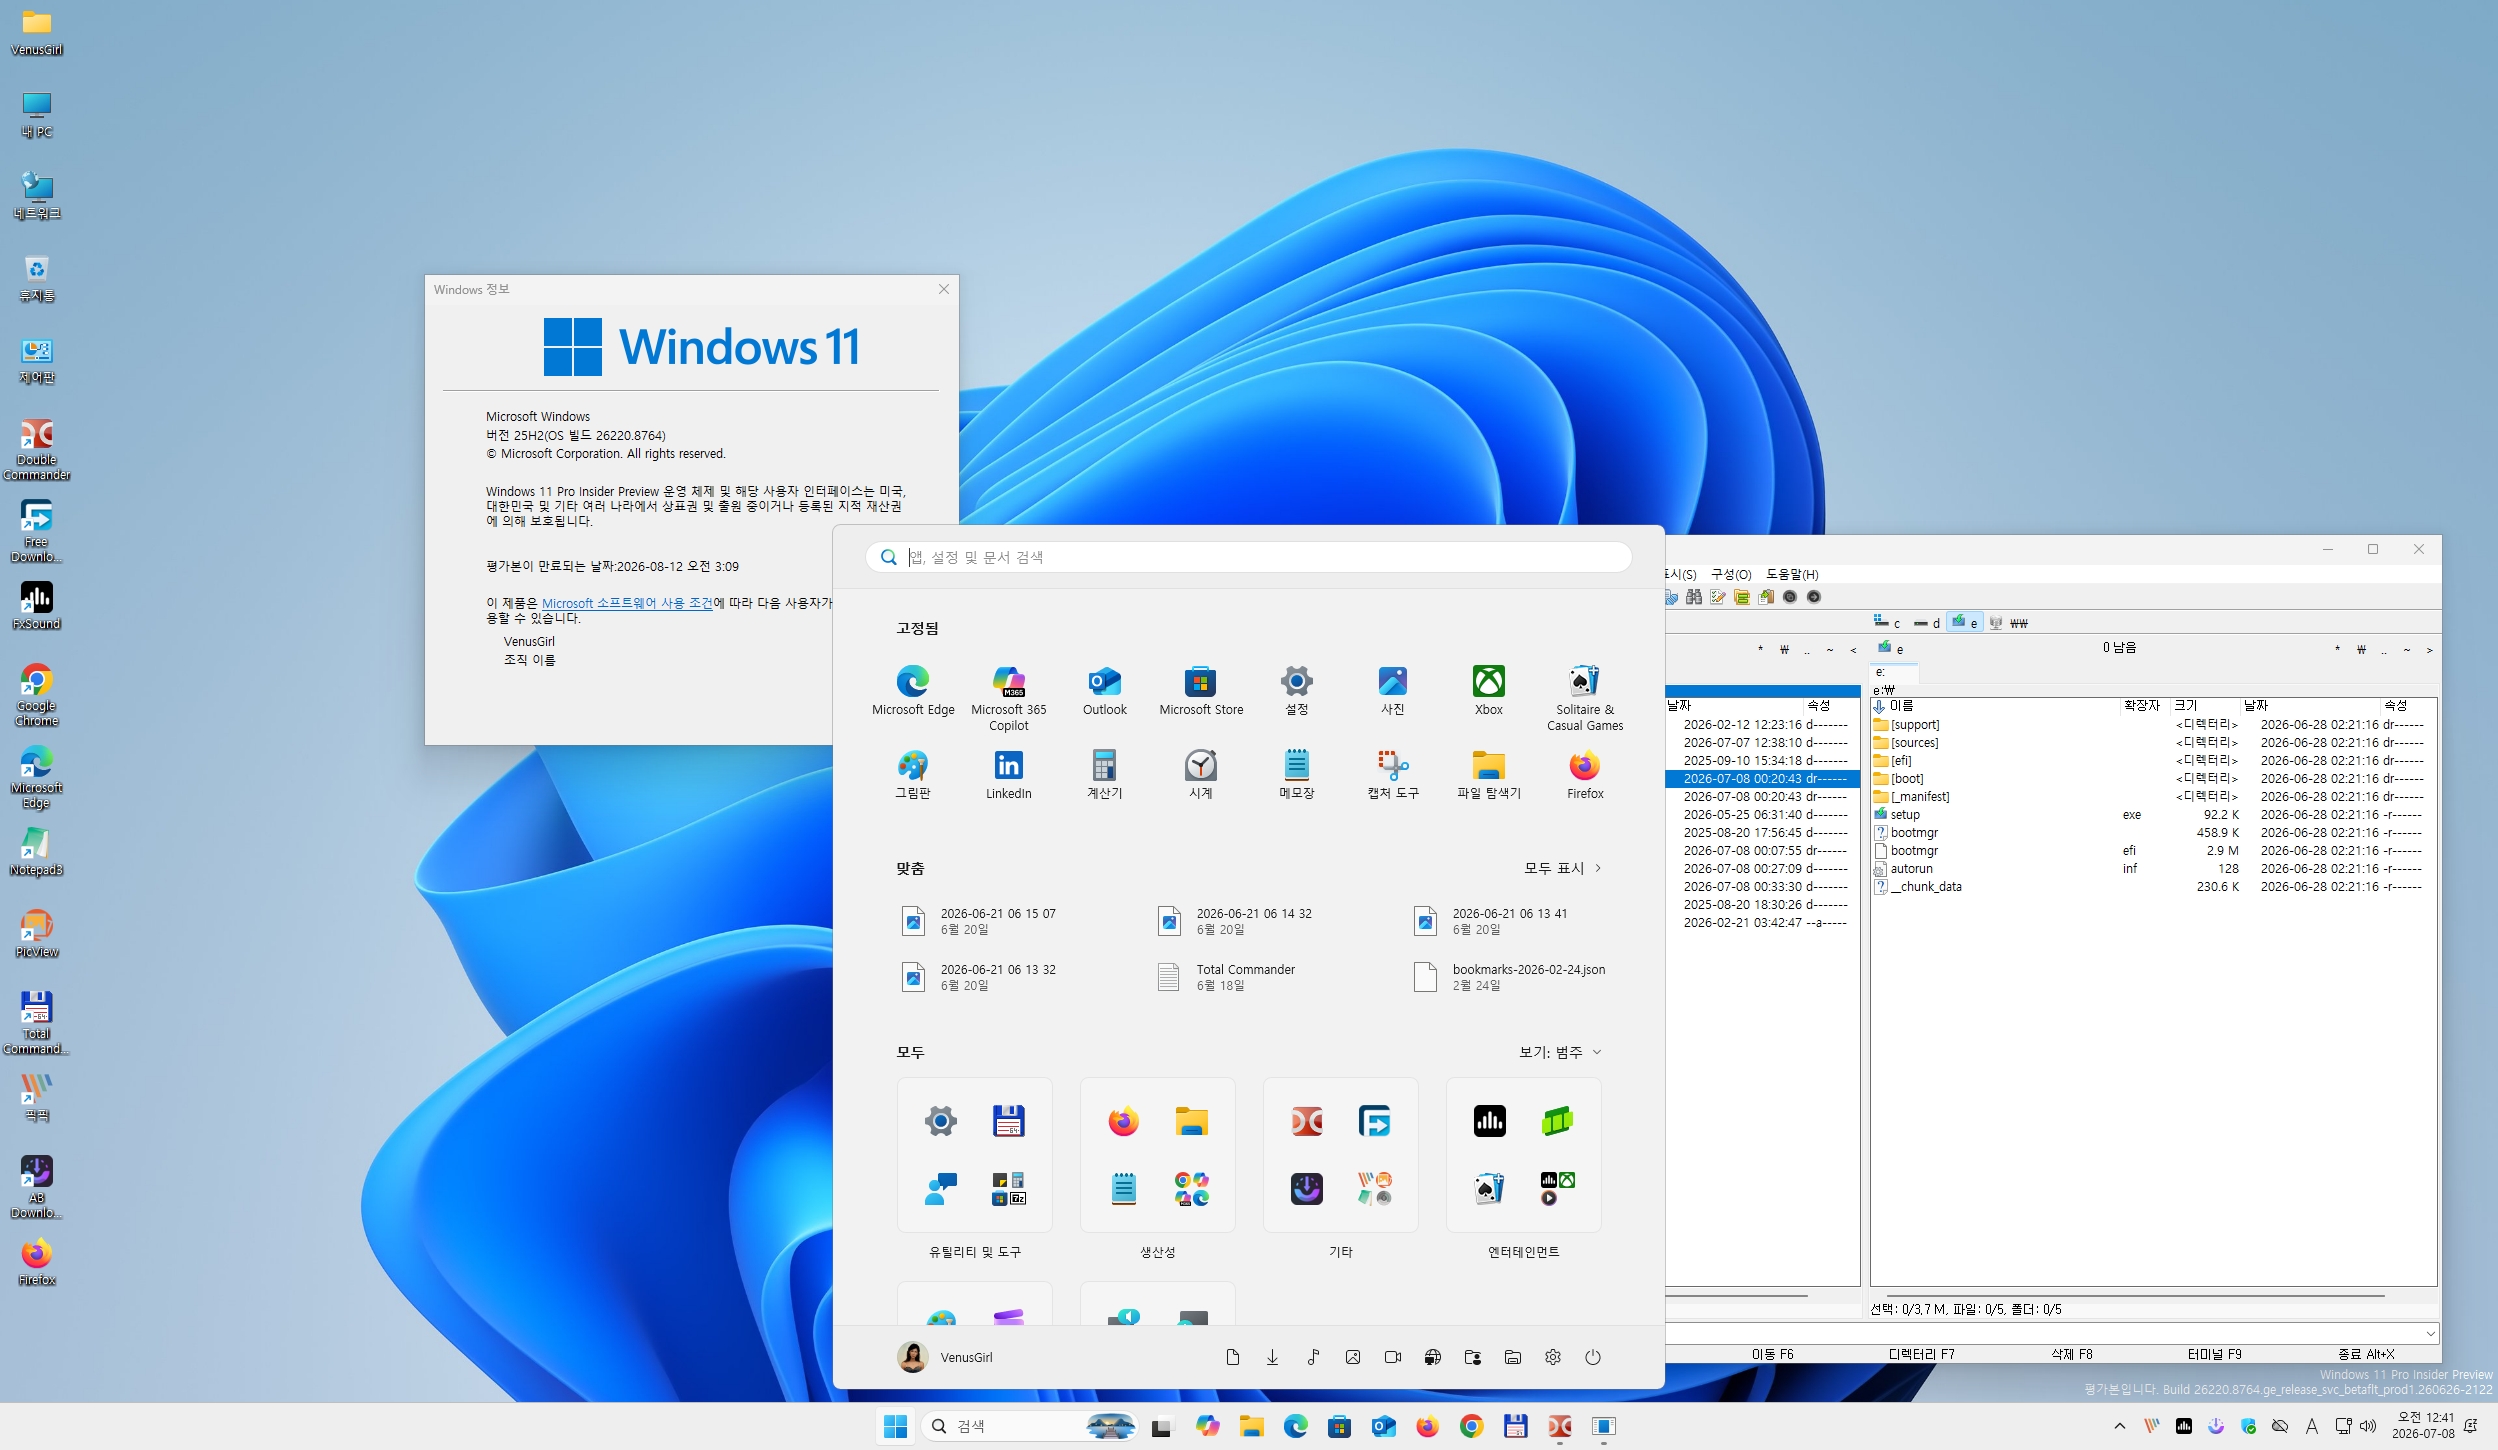Open the 사진 app in pinned apps
Screen dimensions: 2498x1450
coord(1393,691)
